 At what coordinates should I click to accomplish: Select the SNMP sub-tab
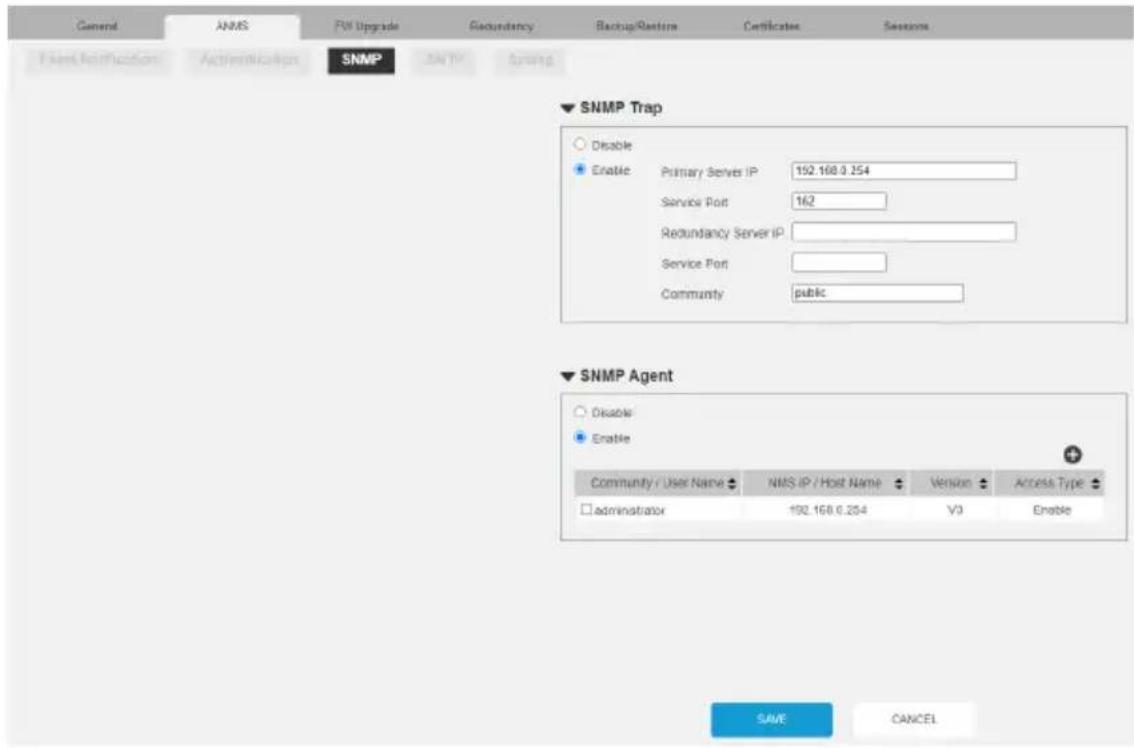point(362,60)
